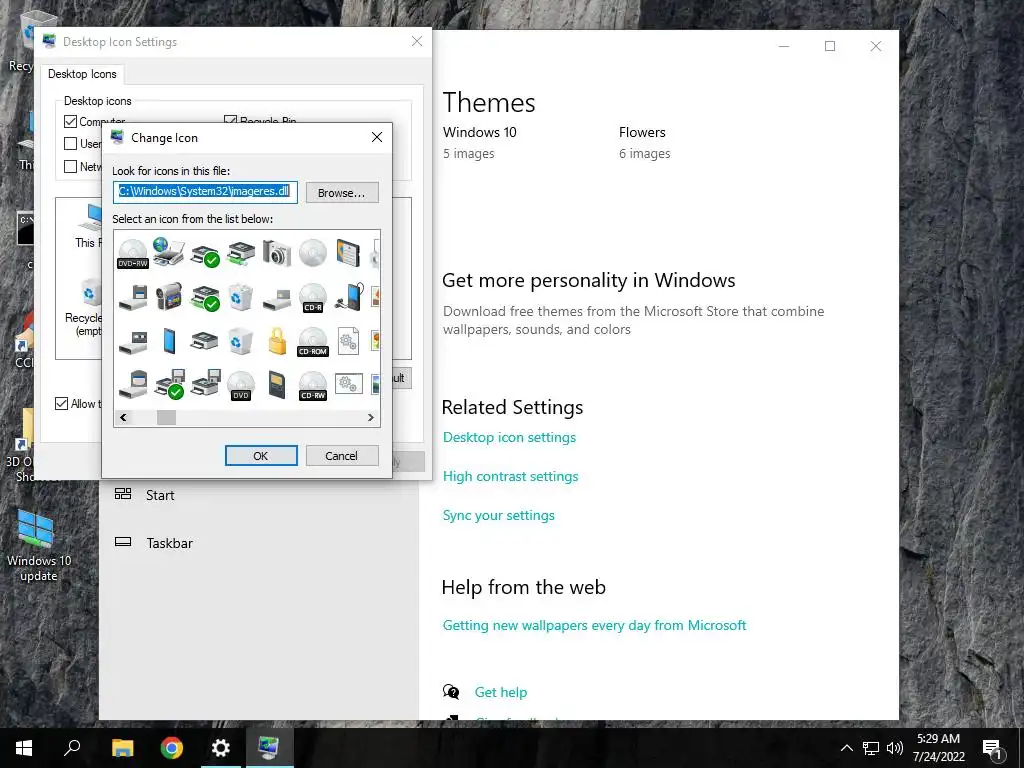Image resolution: width=1024 pixels, height=768 pixels.
Task: Select the blank unlabeled disc icon
Action: coord(313,253)
